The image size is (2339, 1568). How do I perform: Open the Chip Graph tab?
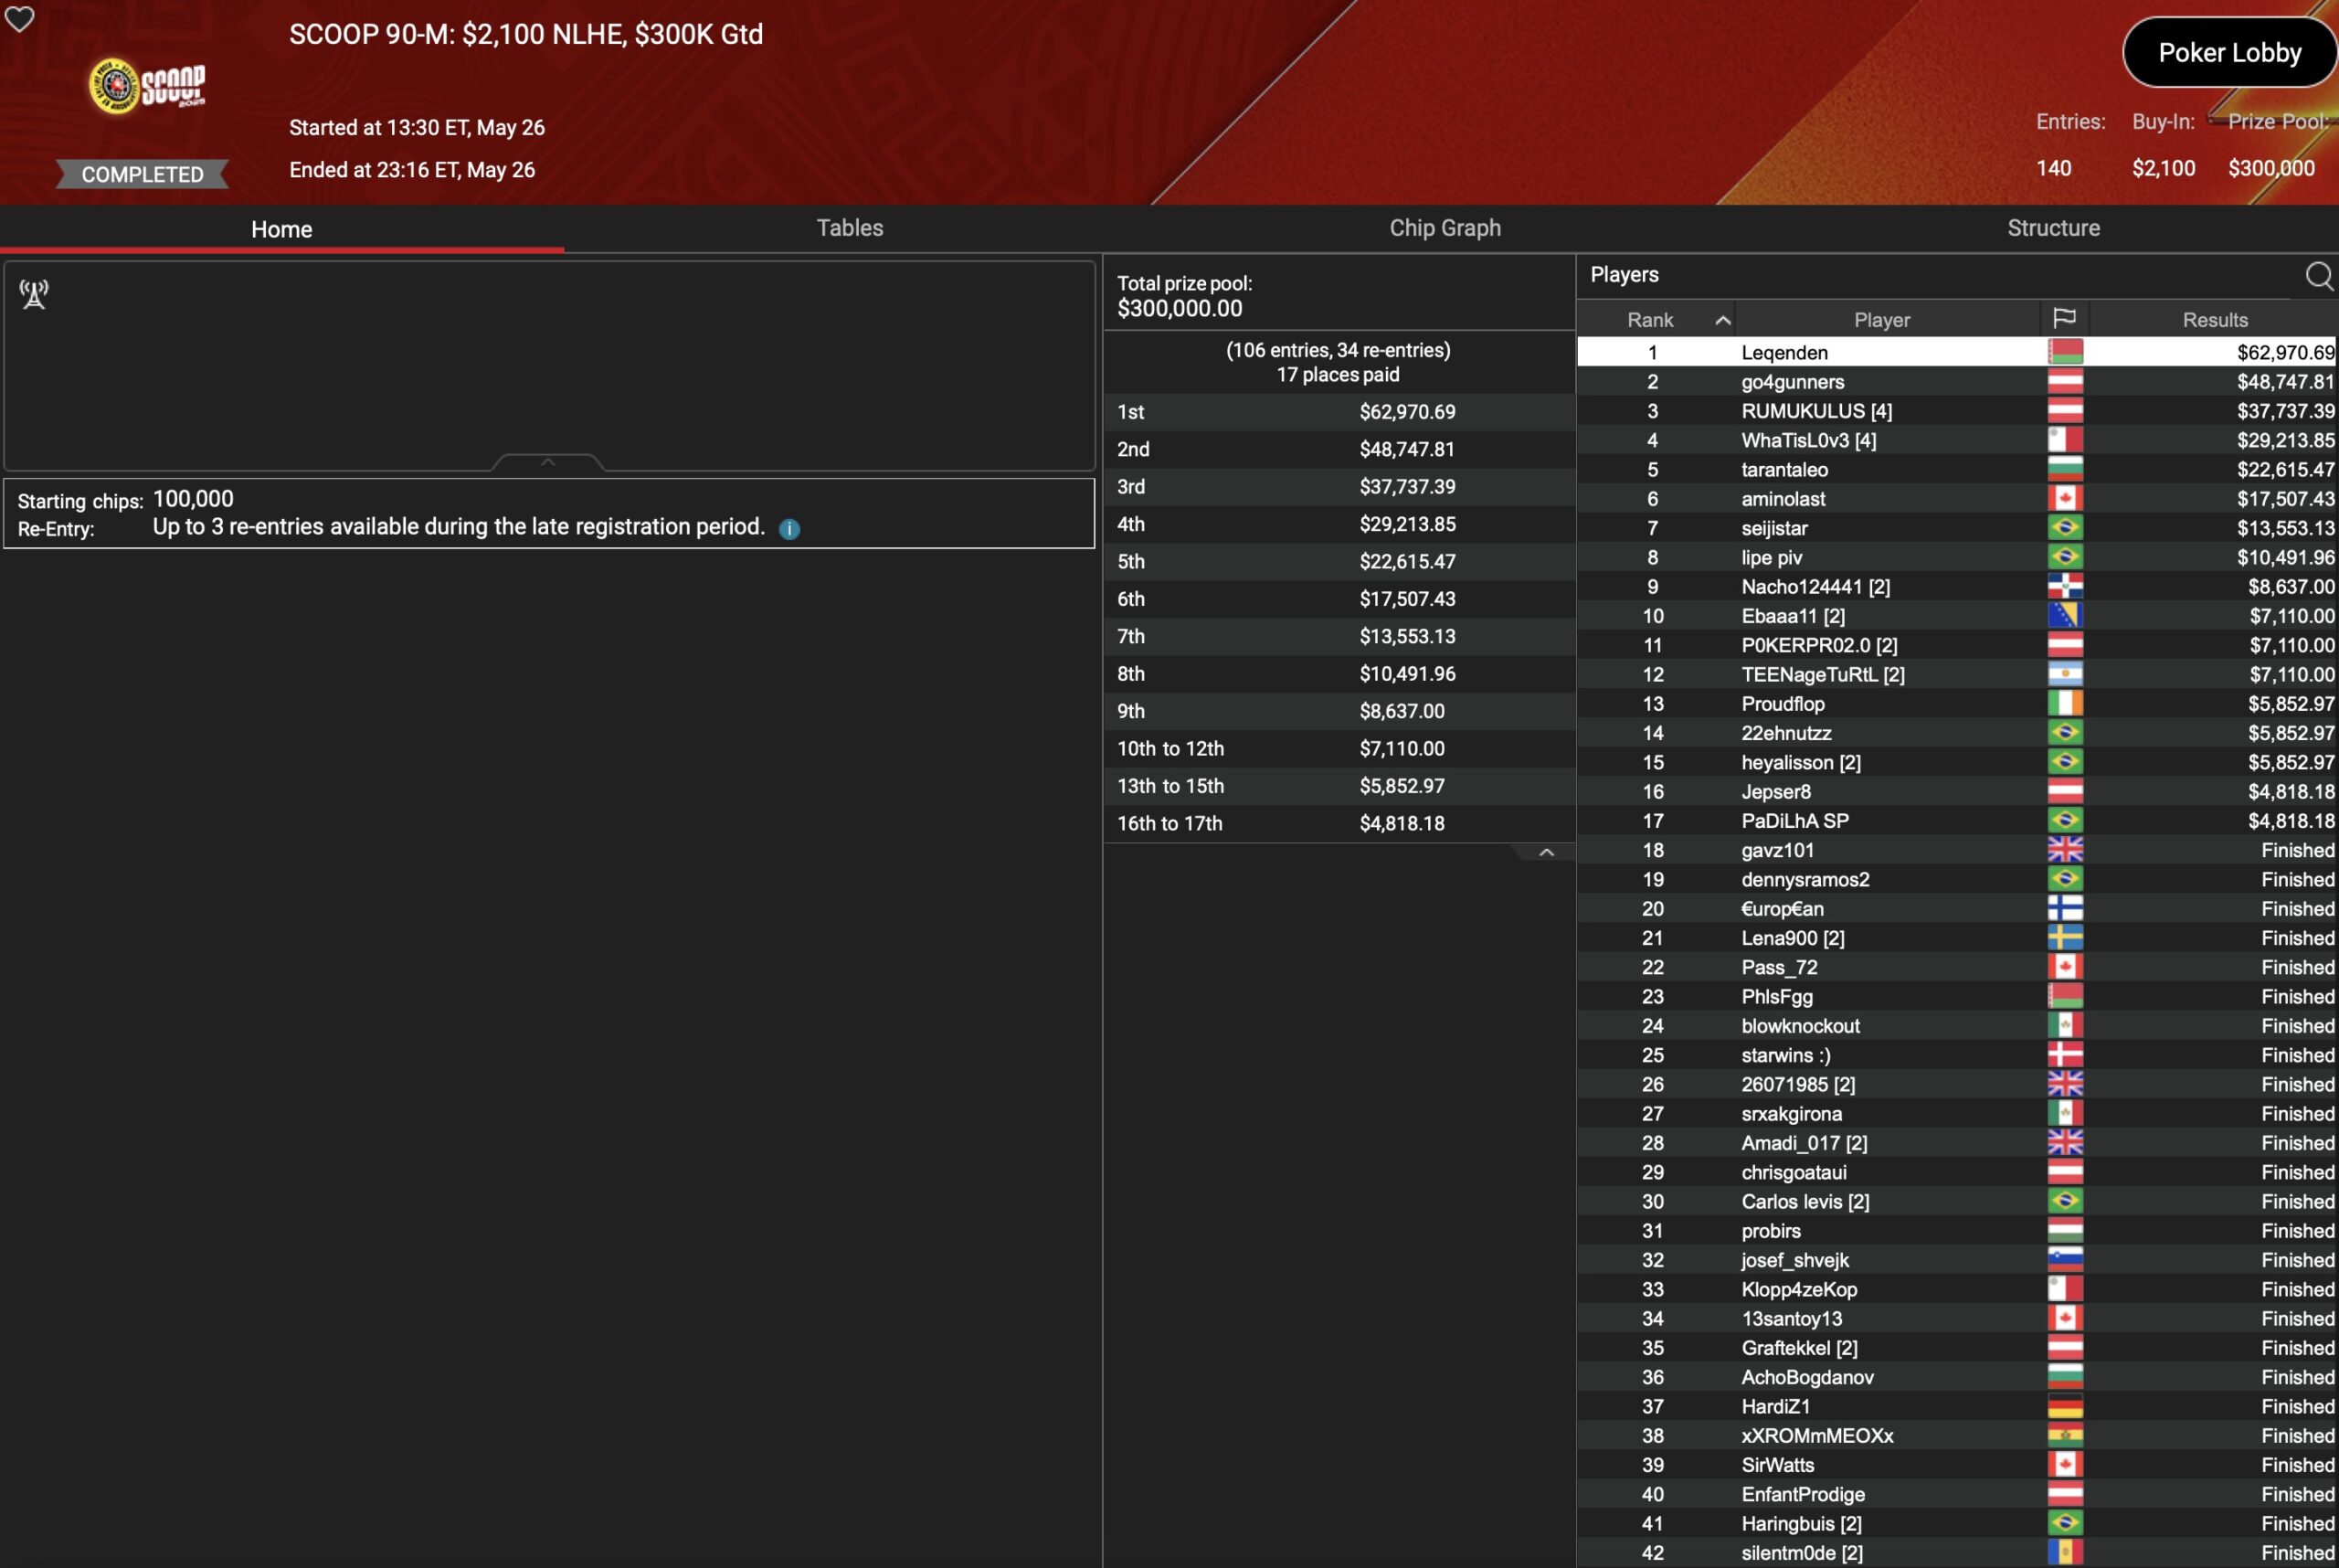click(x=1445, y=228)
